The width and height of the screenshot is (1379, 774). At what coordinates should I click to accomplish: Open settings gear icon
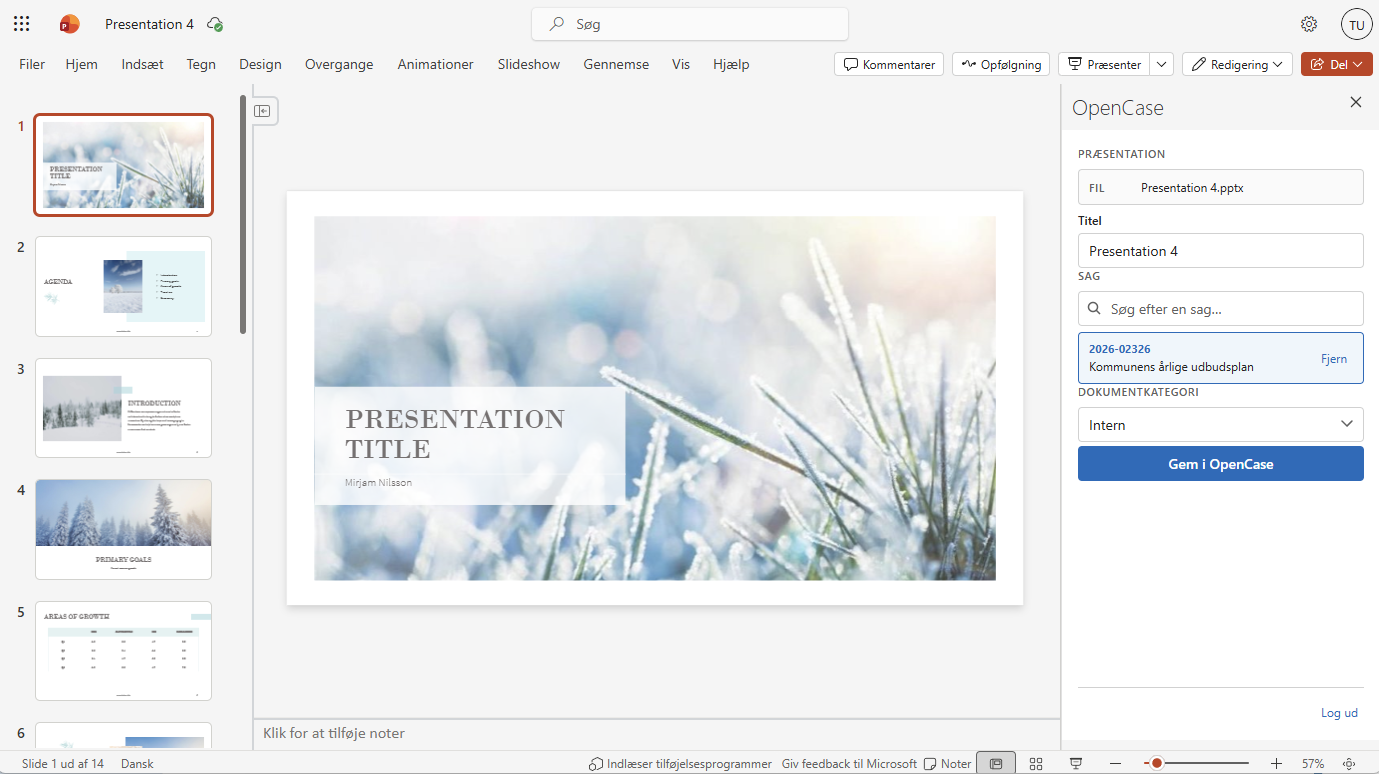(1309, 24)
